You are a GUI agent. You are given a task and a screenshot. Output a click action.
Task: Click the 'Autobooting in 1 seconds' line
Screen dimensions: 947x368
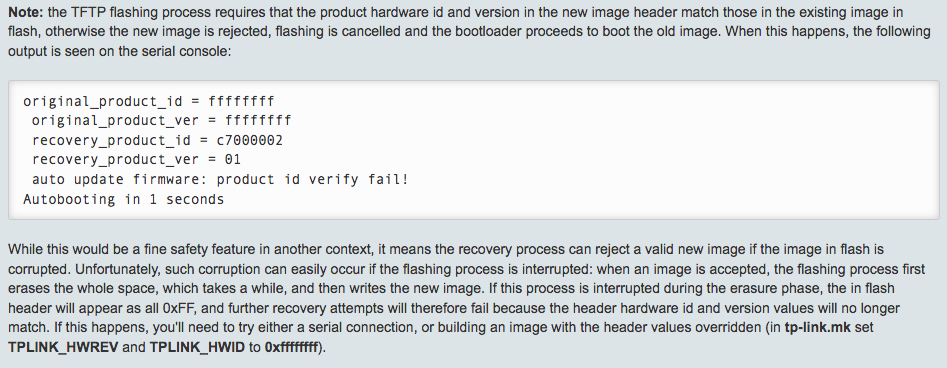pyautogui.click(x=123, y=199)
